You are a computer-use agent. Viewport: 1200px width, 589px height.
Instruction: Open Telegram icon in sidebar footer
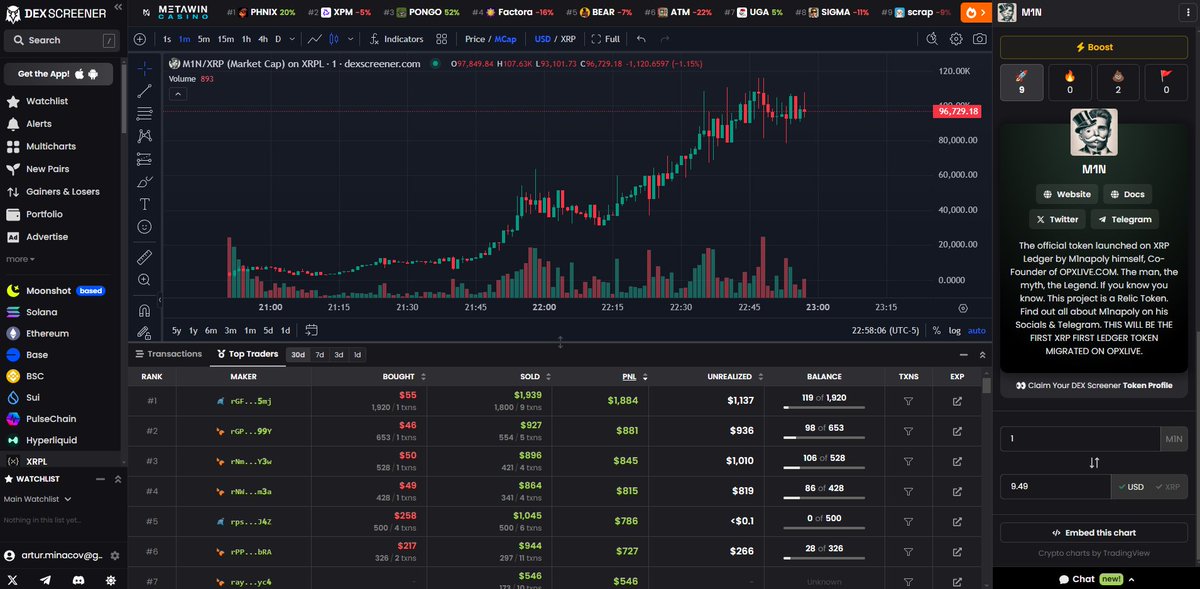[45, 579]
